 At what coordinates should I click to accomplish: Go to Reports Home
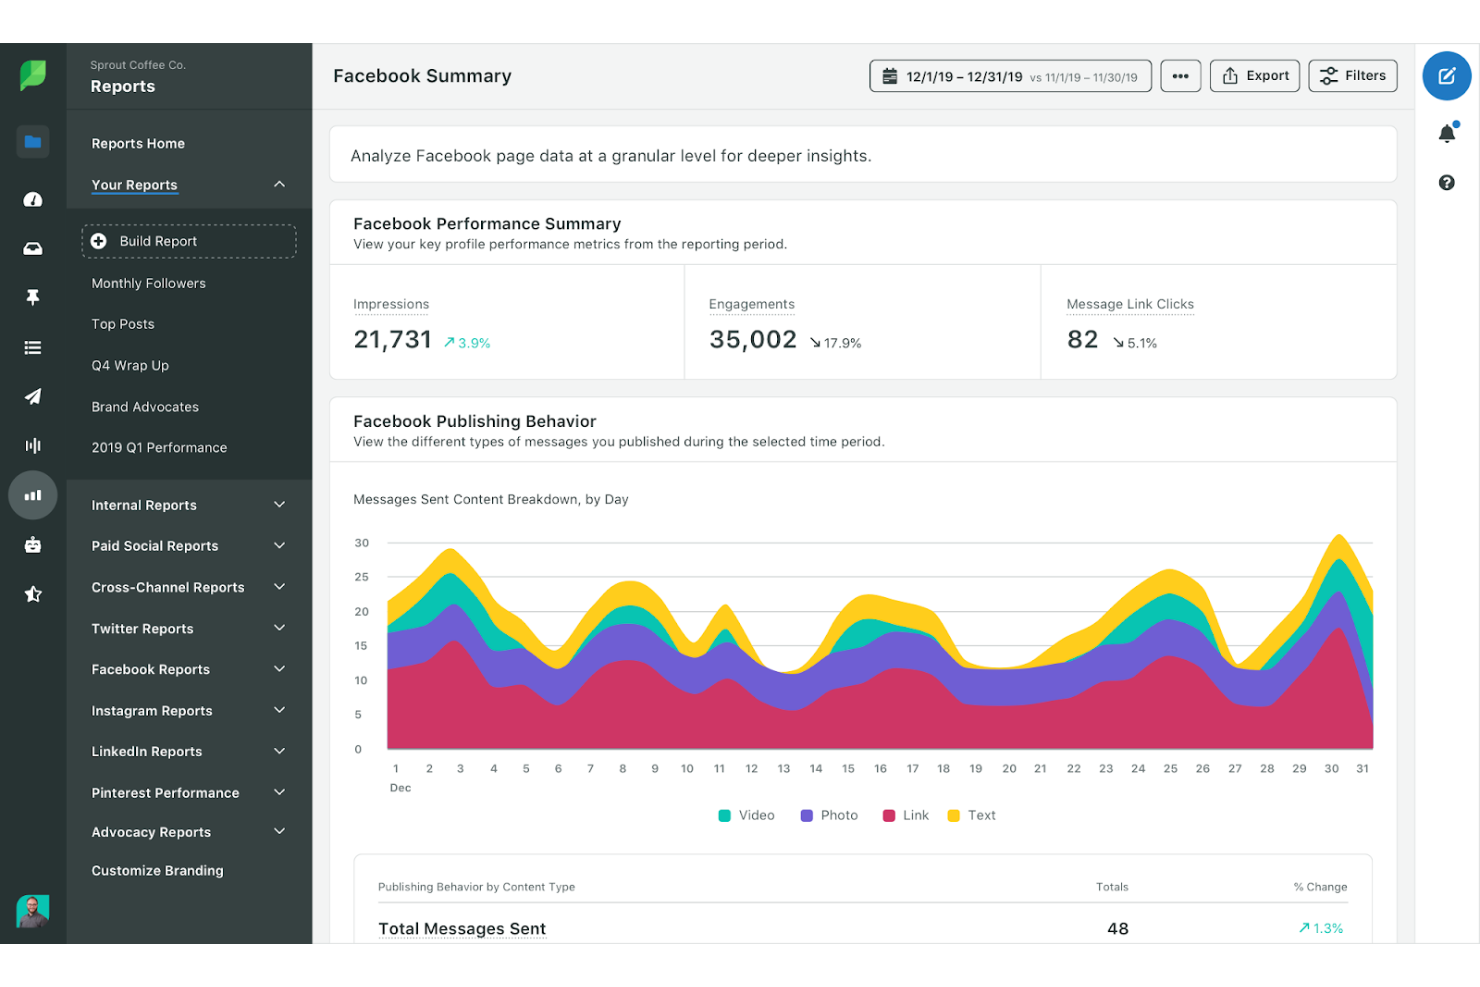tap(138, 143)
